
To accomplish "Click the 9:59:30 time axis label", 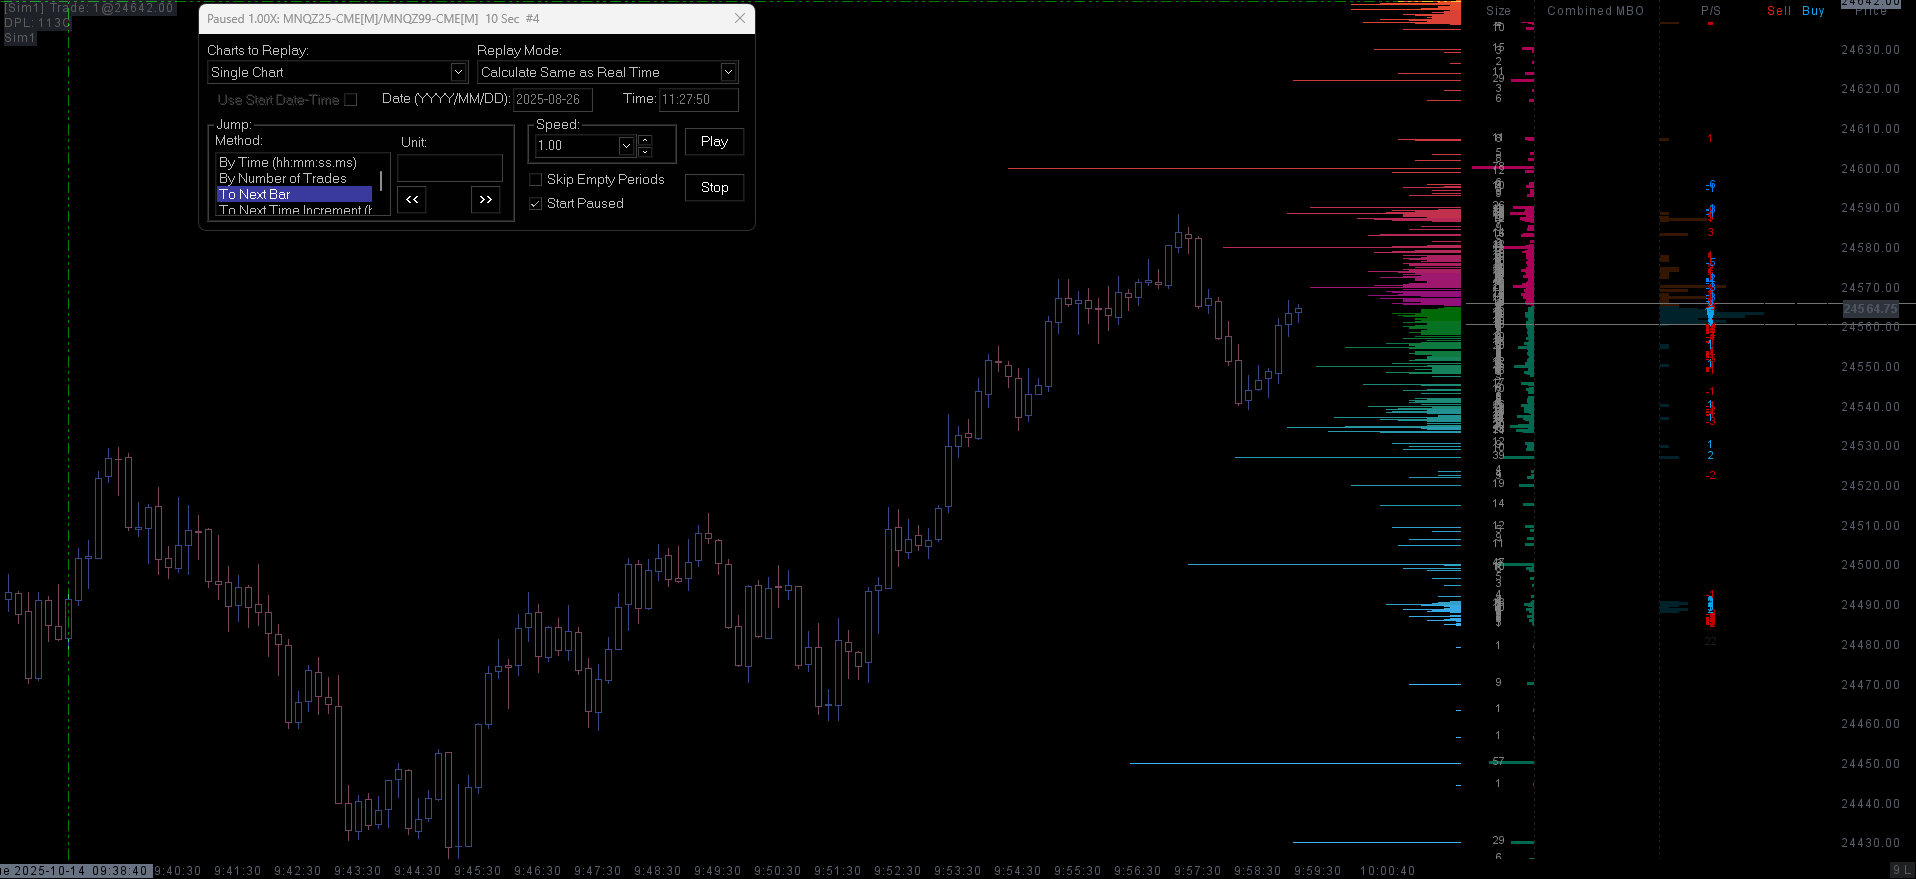I will (x=1318, y=871).
